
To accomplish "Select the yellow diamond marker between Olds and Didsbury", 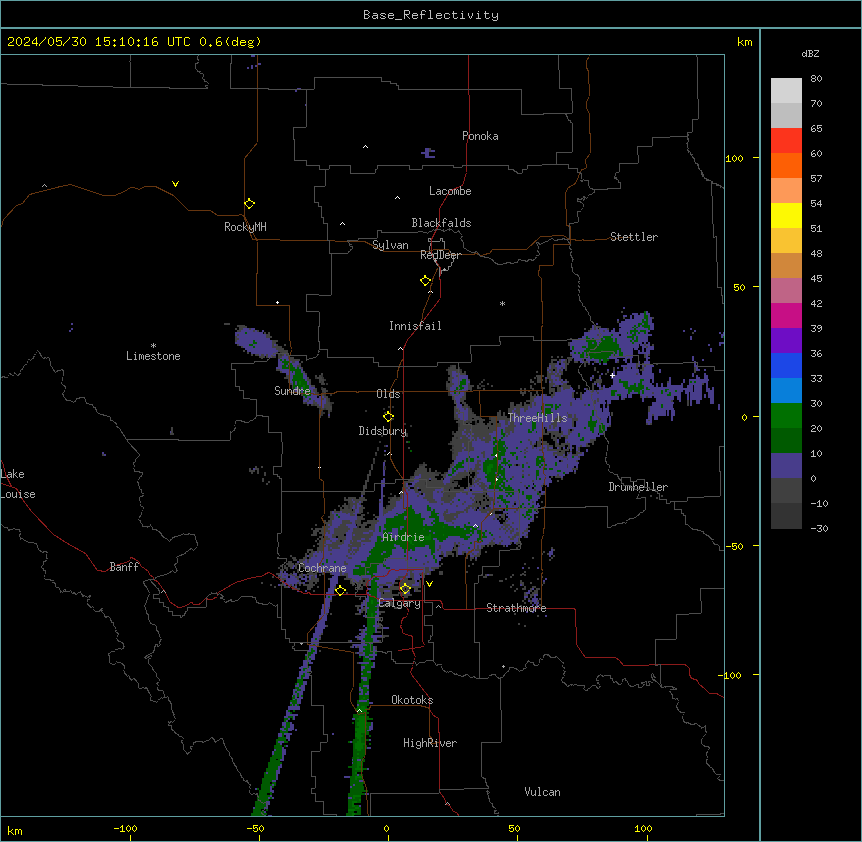I will coord(388,416).
